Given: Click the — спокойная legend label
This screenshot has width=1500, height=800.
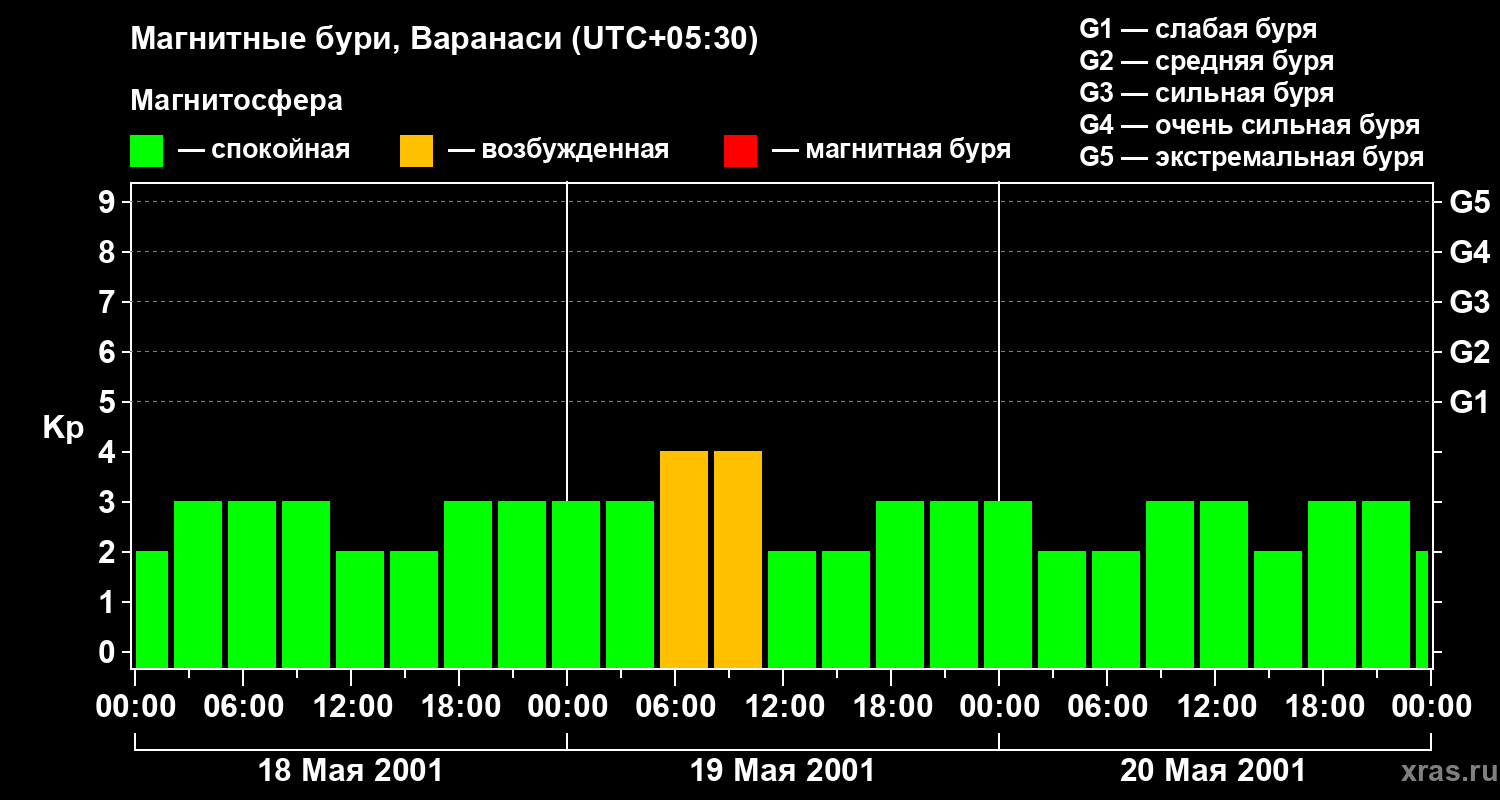Looking at the screenshot, I should [264, 150].
